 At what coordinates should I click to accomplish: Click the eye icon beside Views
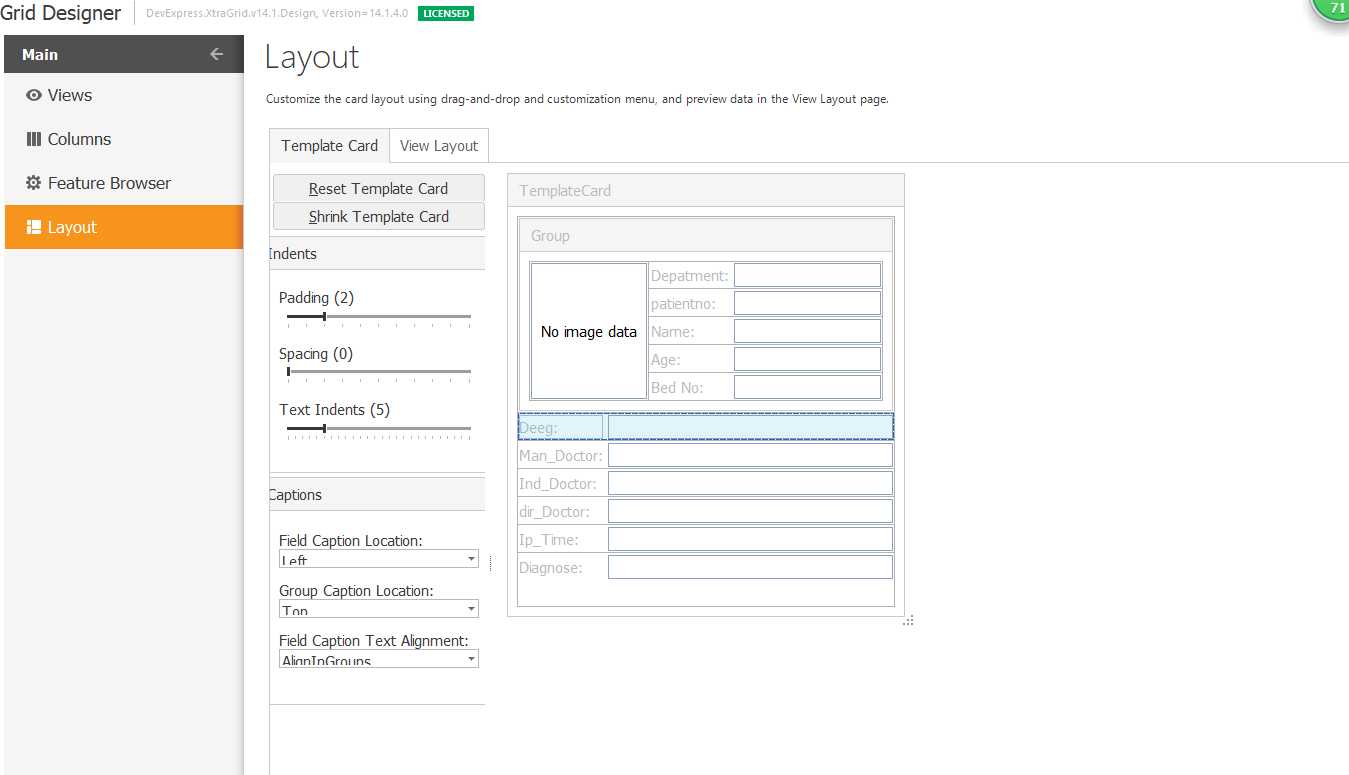[34, 95]
